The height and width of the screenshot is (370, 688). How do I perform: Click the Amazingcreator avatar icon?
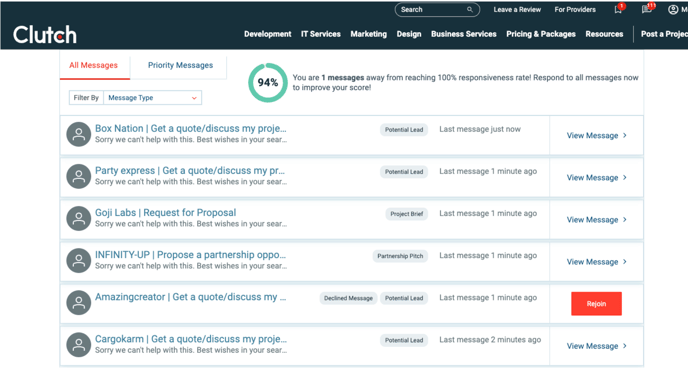pyautogui.click(x=79, y=303)
